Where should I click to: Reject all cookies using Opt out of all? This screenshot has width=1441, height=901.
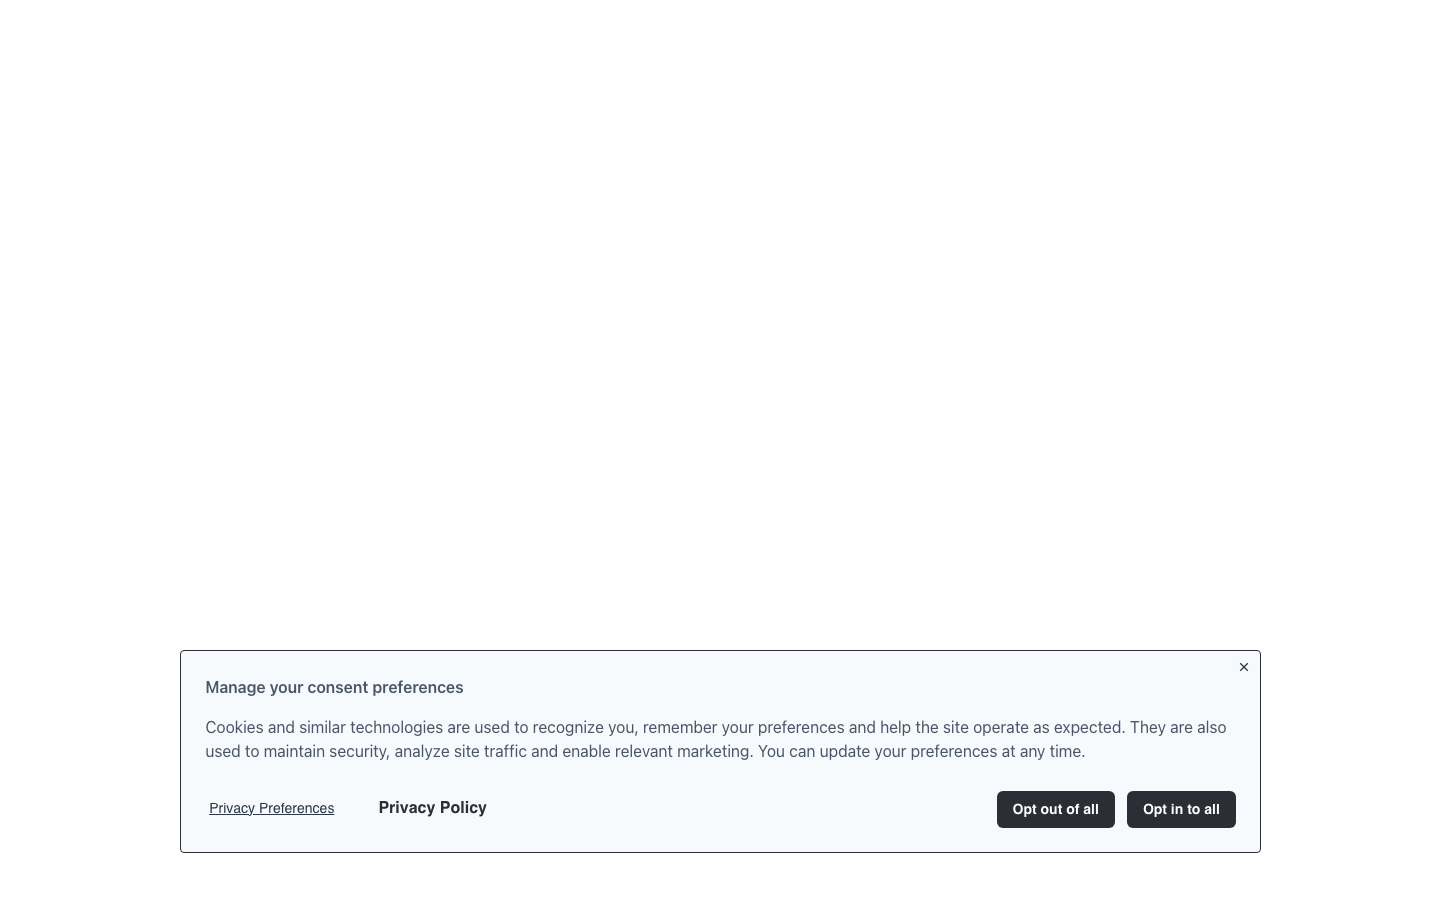coord(1055,809)
